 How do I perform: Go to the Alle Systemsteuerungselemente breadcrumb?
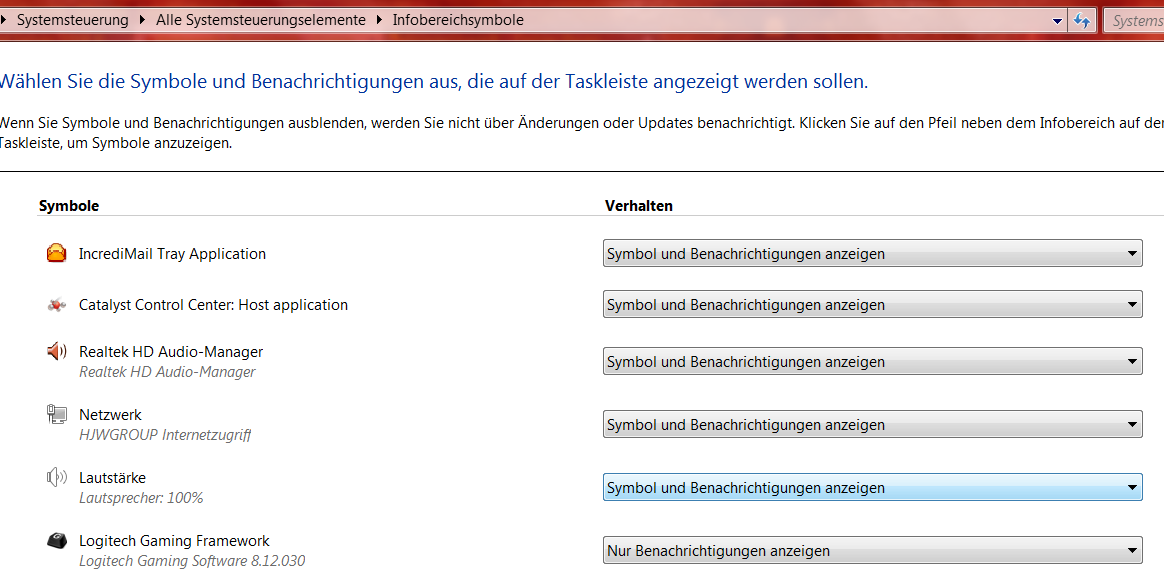[261, 20]
